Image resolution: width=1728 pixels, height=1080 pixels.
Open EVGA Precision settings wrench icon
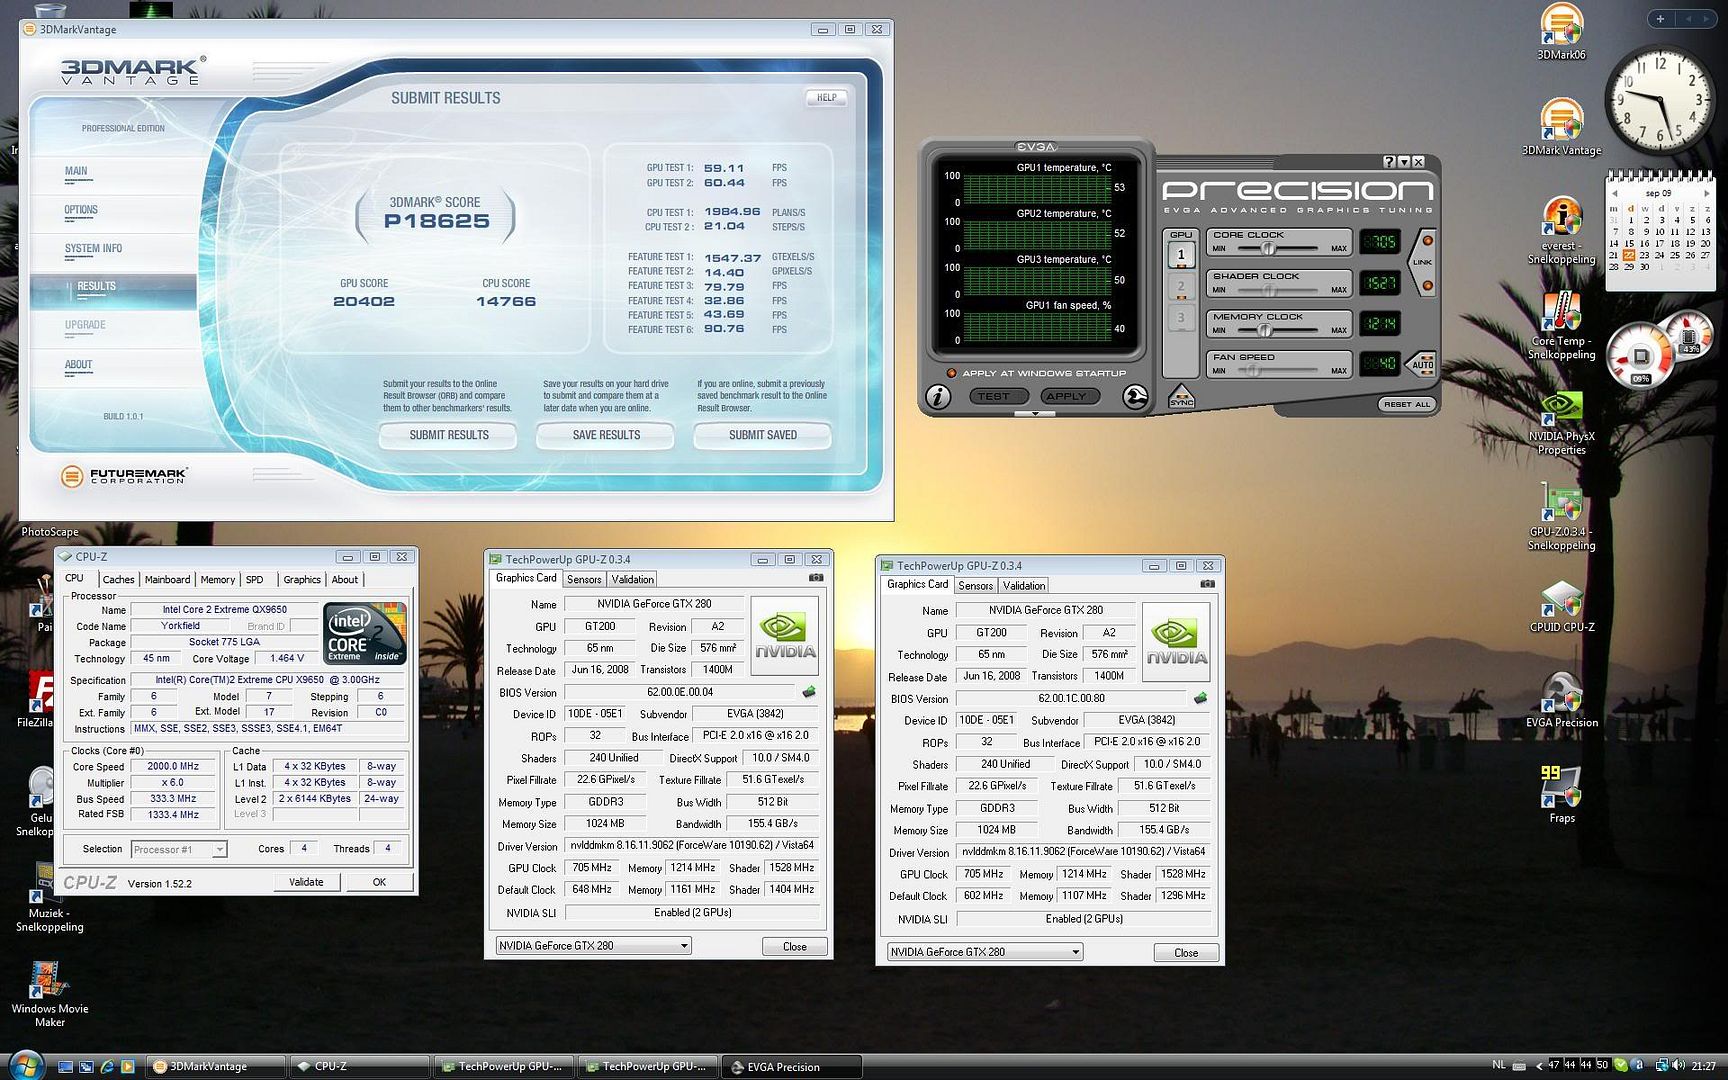tap(1135, 397)
